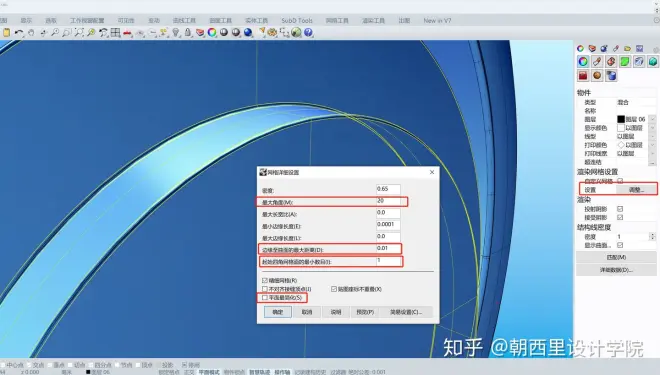Click the 密度 input field showing 0.65

(x=388, y=189)
